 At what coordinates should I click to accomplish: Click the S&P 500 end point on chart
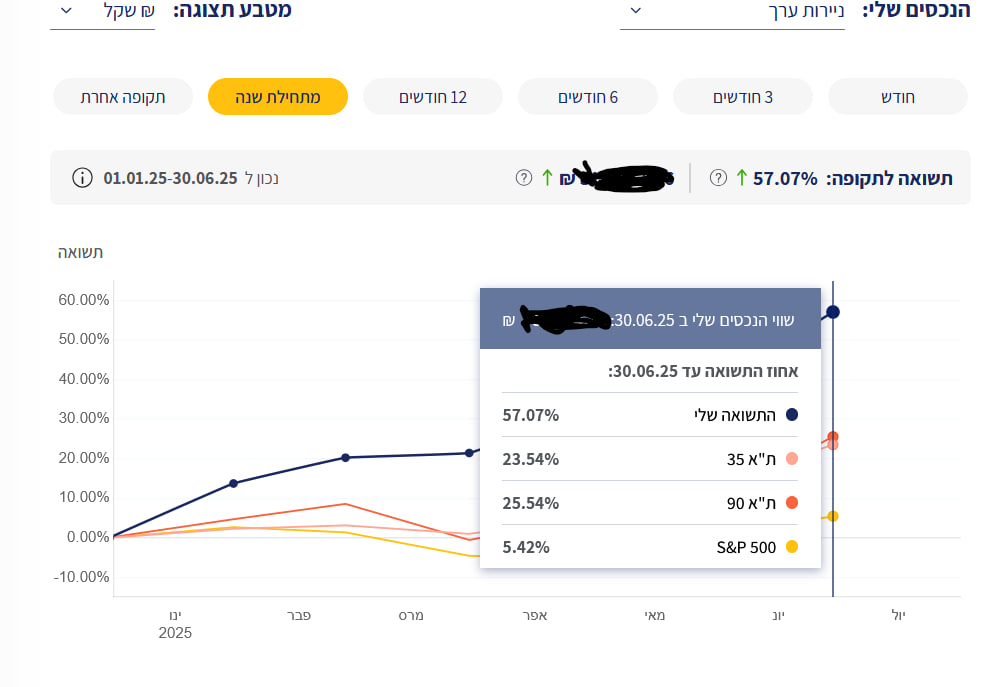click(x=833, y=516)
